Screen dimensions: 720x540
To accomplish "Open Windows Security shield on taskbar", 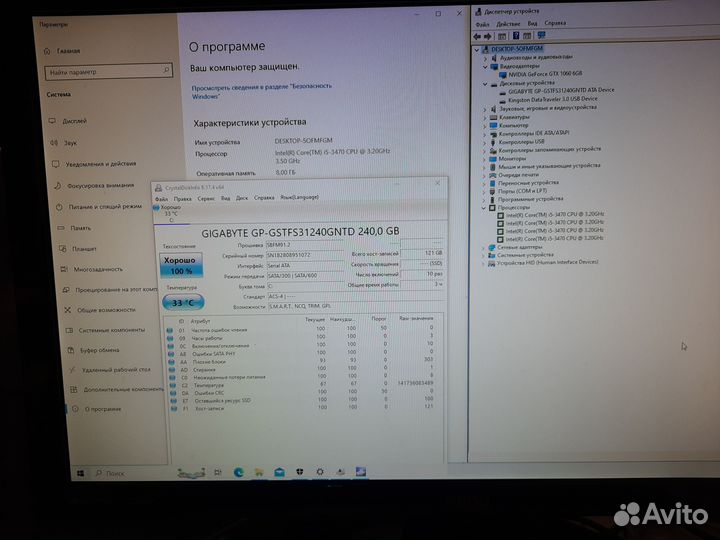I will pyautogui.click(x=299, y=472).
